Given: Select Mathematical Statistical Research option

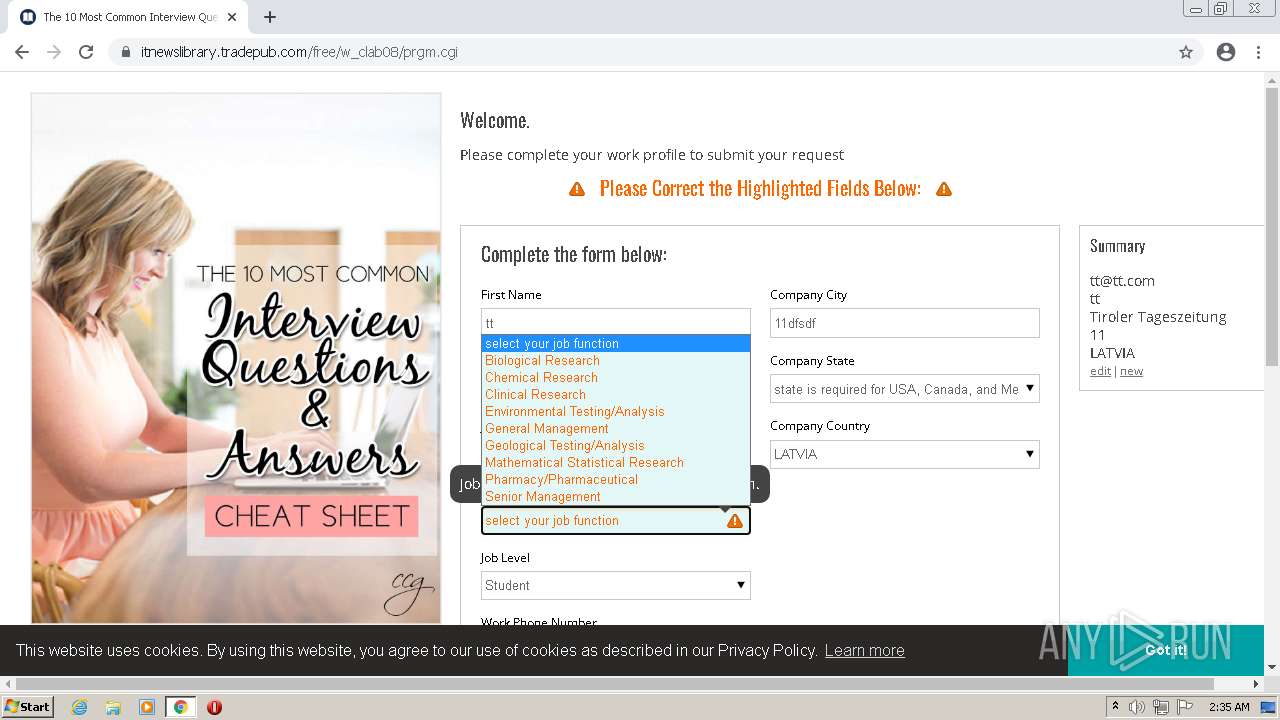Looking at the screenshot, I should 615,463.
